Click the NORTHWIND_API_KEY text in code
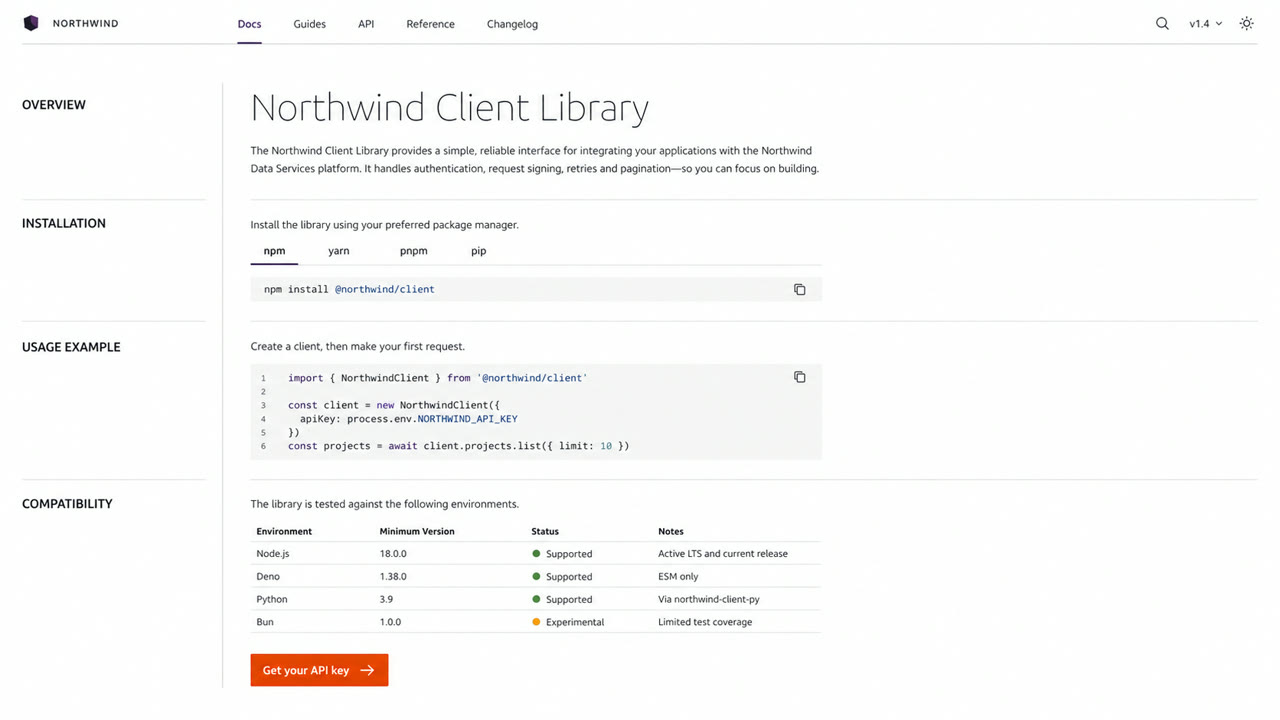This screenshot has width=1280, height=720. (467, 419)
